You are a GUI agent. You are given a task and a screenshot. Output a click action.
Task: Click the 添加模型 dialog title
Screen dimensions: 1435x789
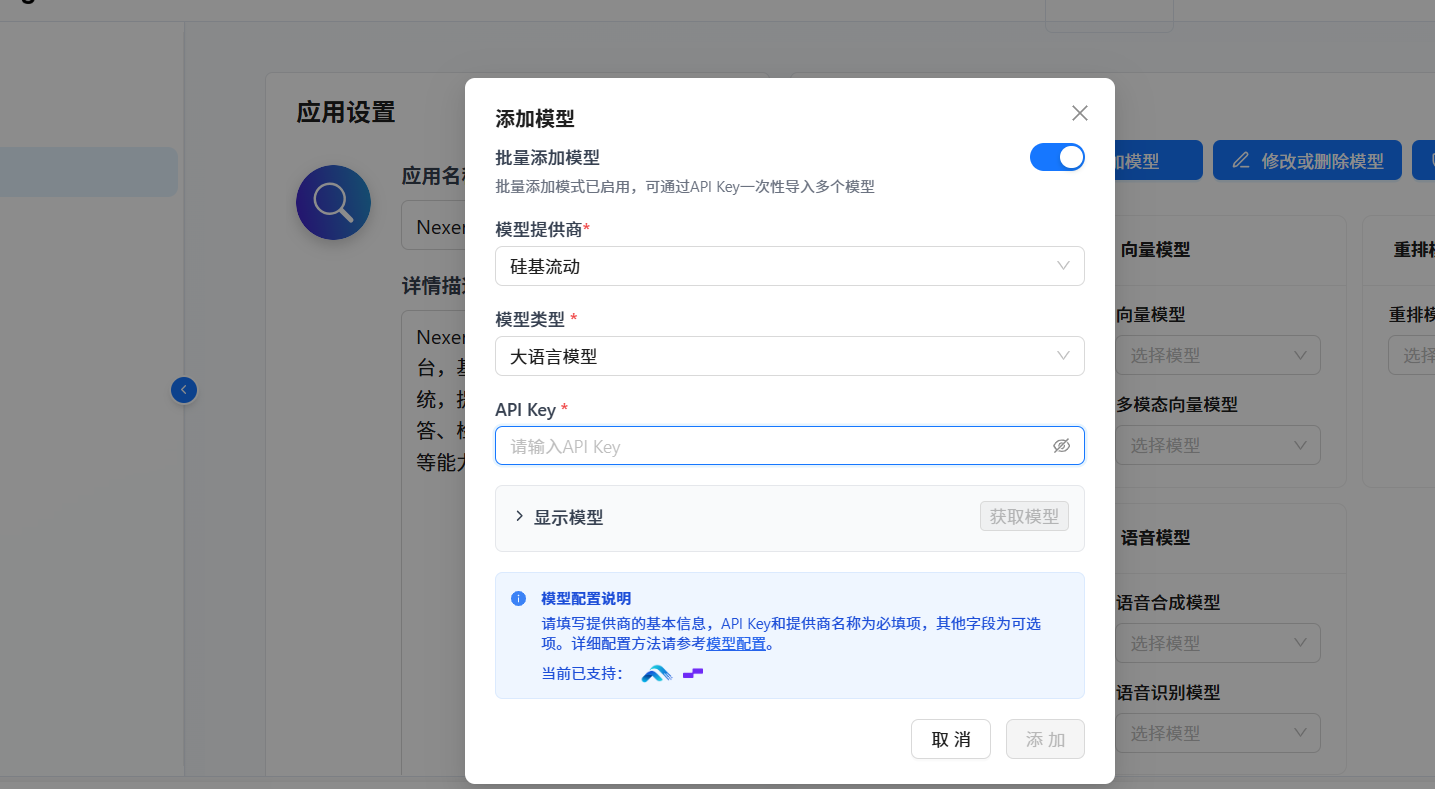tap(535, 118)
